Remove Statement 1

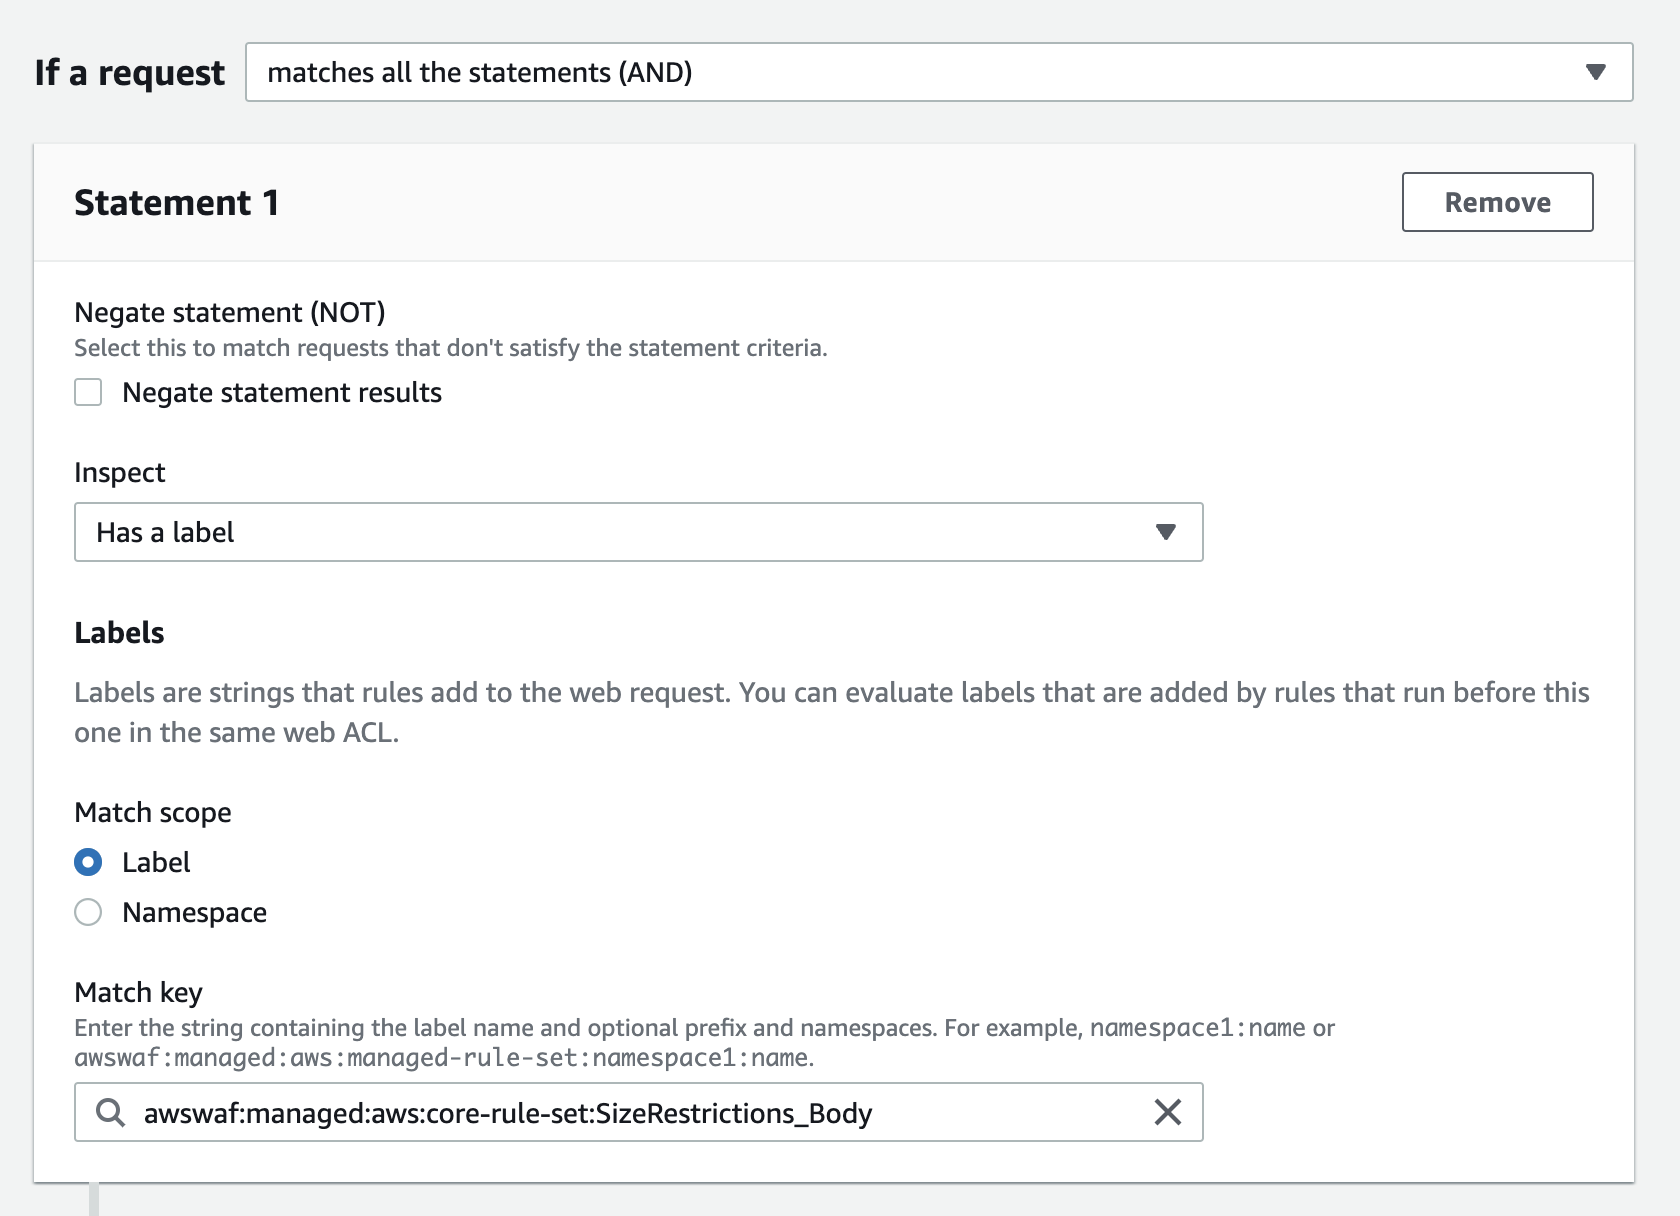pos(1497,202)
